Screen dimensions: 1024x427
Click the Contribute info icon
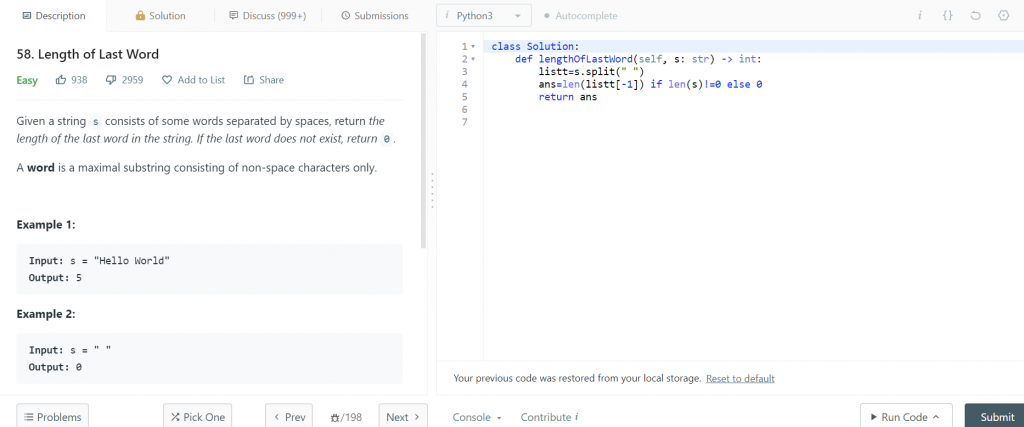[577, 417]
